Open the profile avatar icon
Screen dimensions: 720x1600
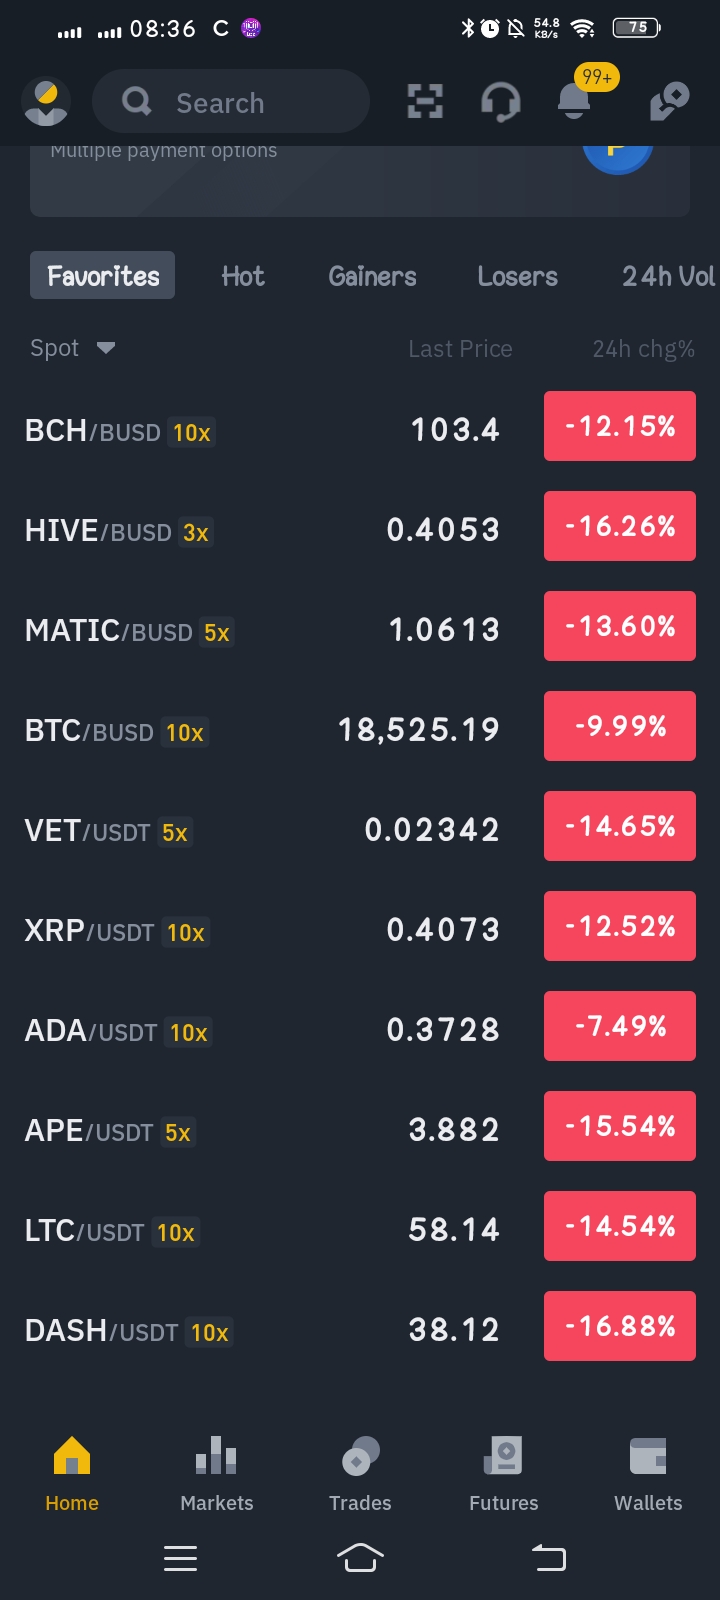coord(45,101)
